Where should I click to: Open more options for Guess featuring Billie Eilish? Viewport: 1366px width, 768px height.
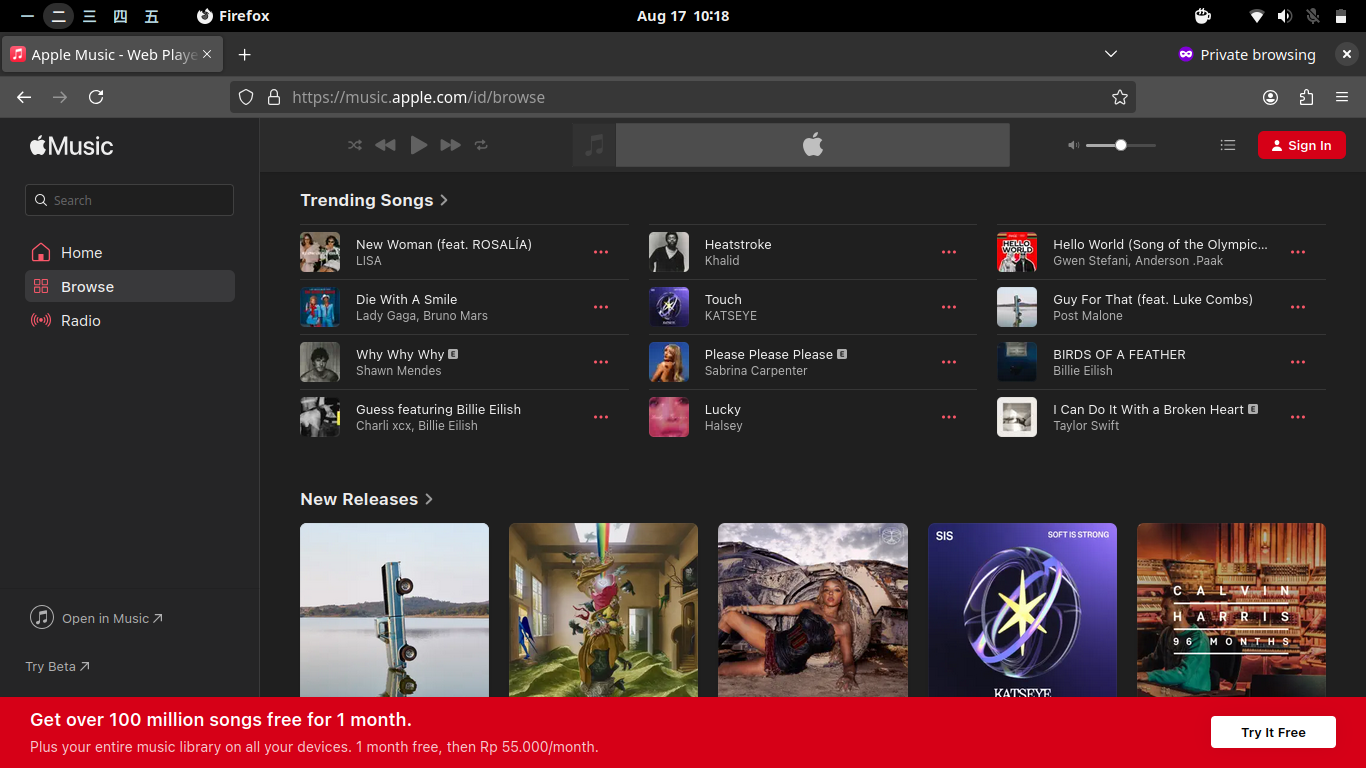(x=601, y=417)
